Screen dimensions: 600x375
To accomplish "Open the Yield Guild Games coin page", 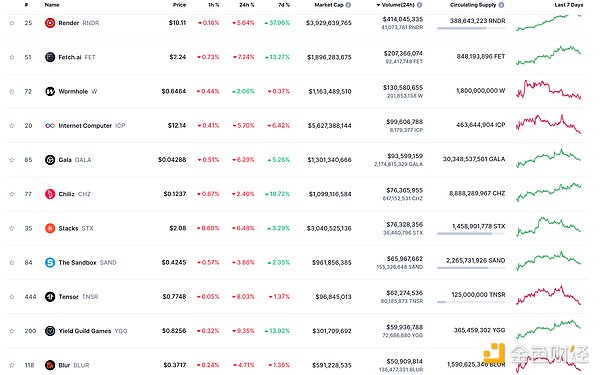I will click(x=85, y=331).
